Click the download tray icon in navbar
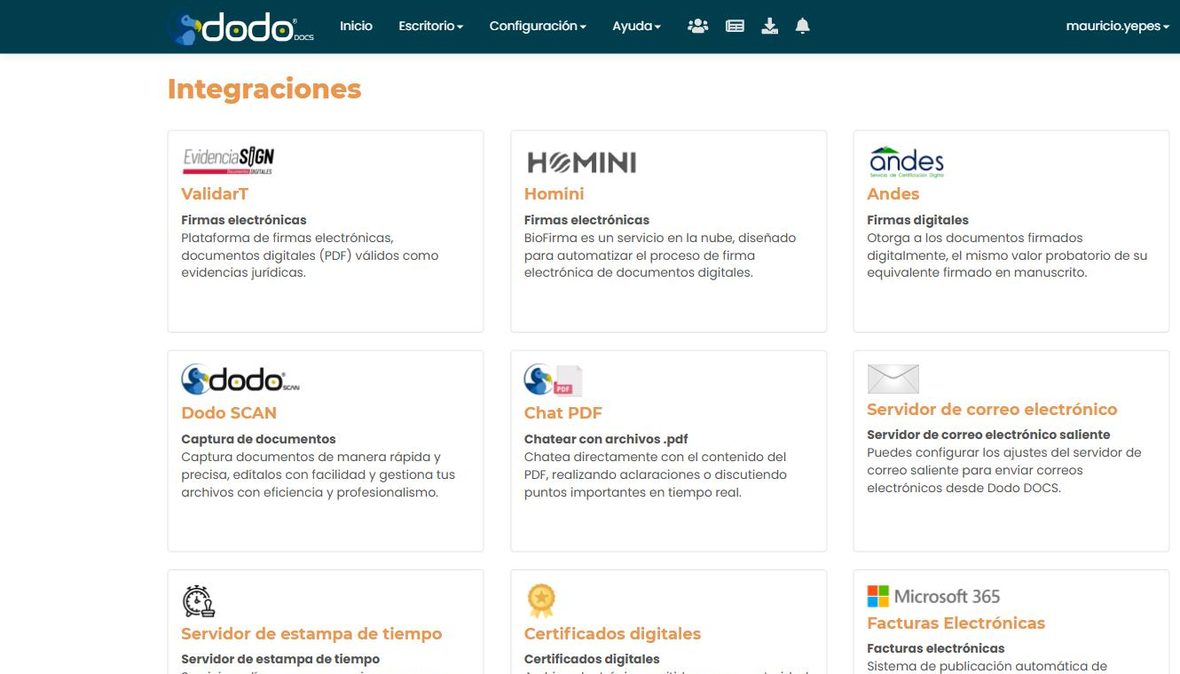Screen dimensions: 1180x674 (769, 26)
